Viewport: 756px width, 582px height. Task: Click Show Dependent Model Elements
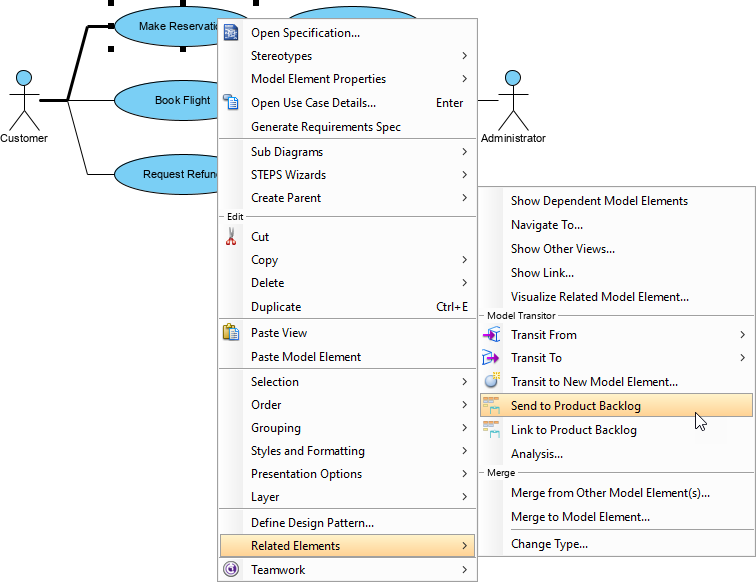pyautogui.click(x=599, y=201)
